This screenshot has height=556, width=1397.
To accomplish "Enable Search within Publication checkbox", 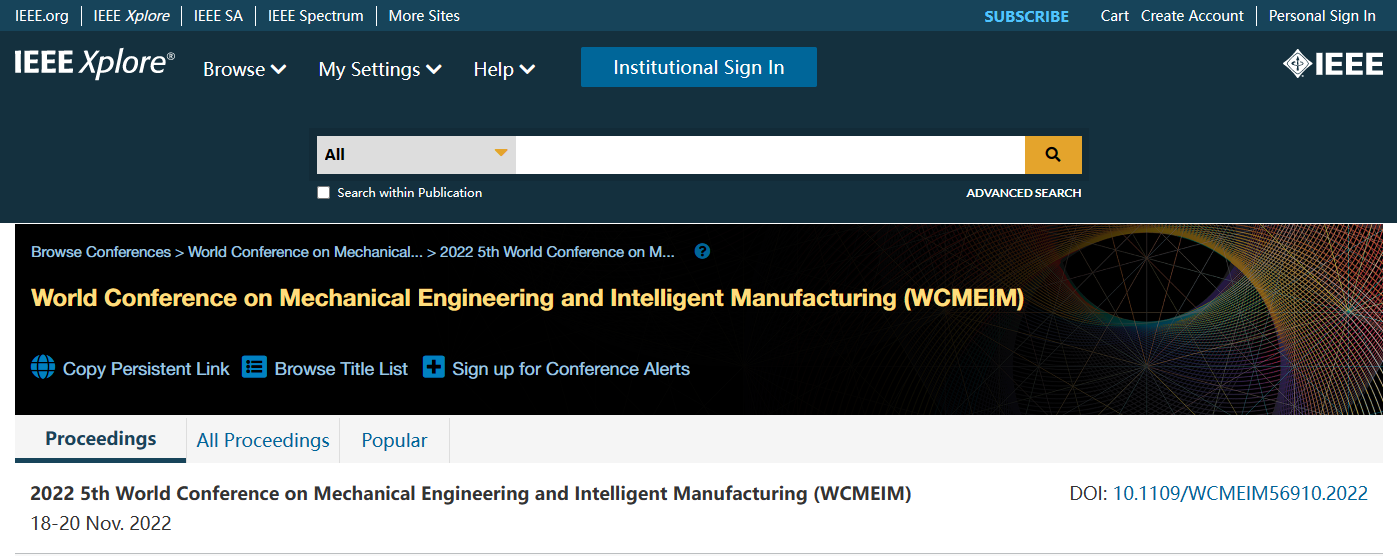I will click(x=323, y=193).
